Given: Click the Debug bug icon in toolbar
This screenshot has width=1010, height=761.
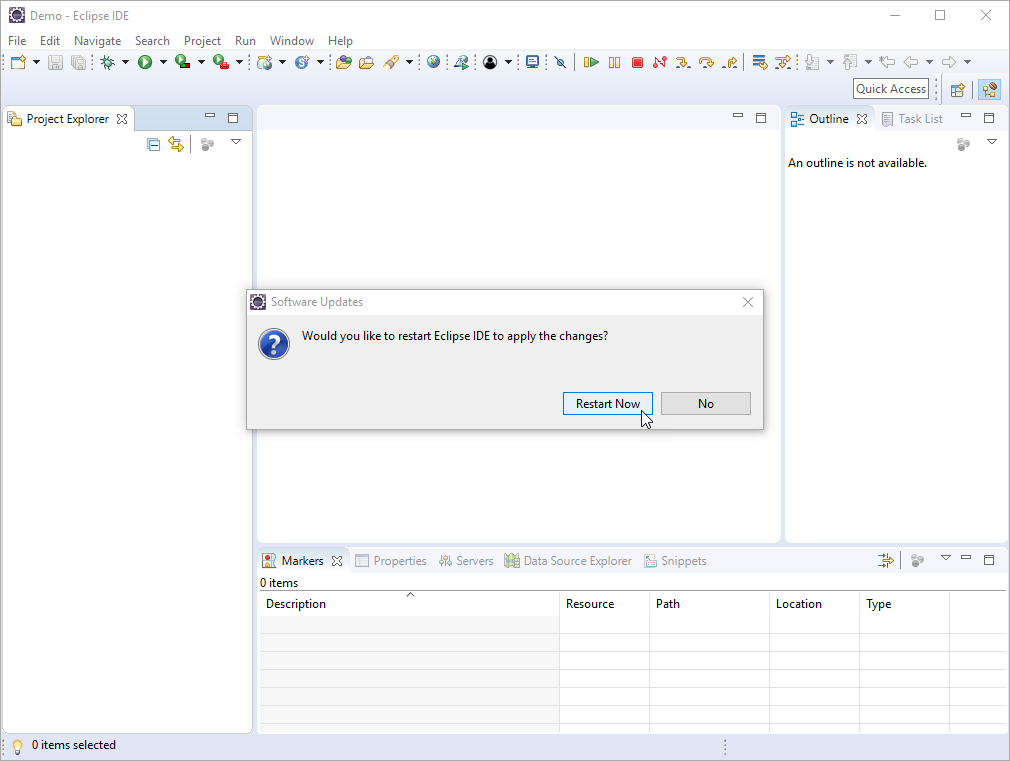Looking at the screenshot, I should click(108, 62).
